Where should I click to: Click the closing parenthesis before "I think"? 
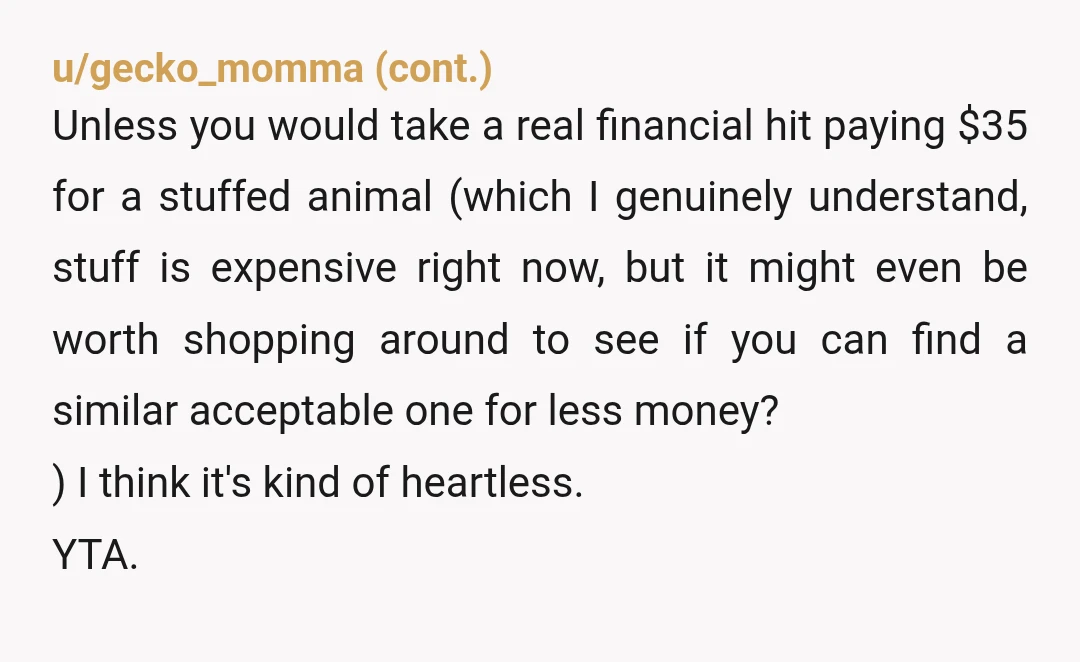tap(59, 483)
